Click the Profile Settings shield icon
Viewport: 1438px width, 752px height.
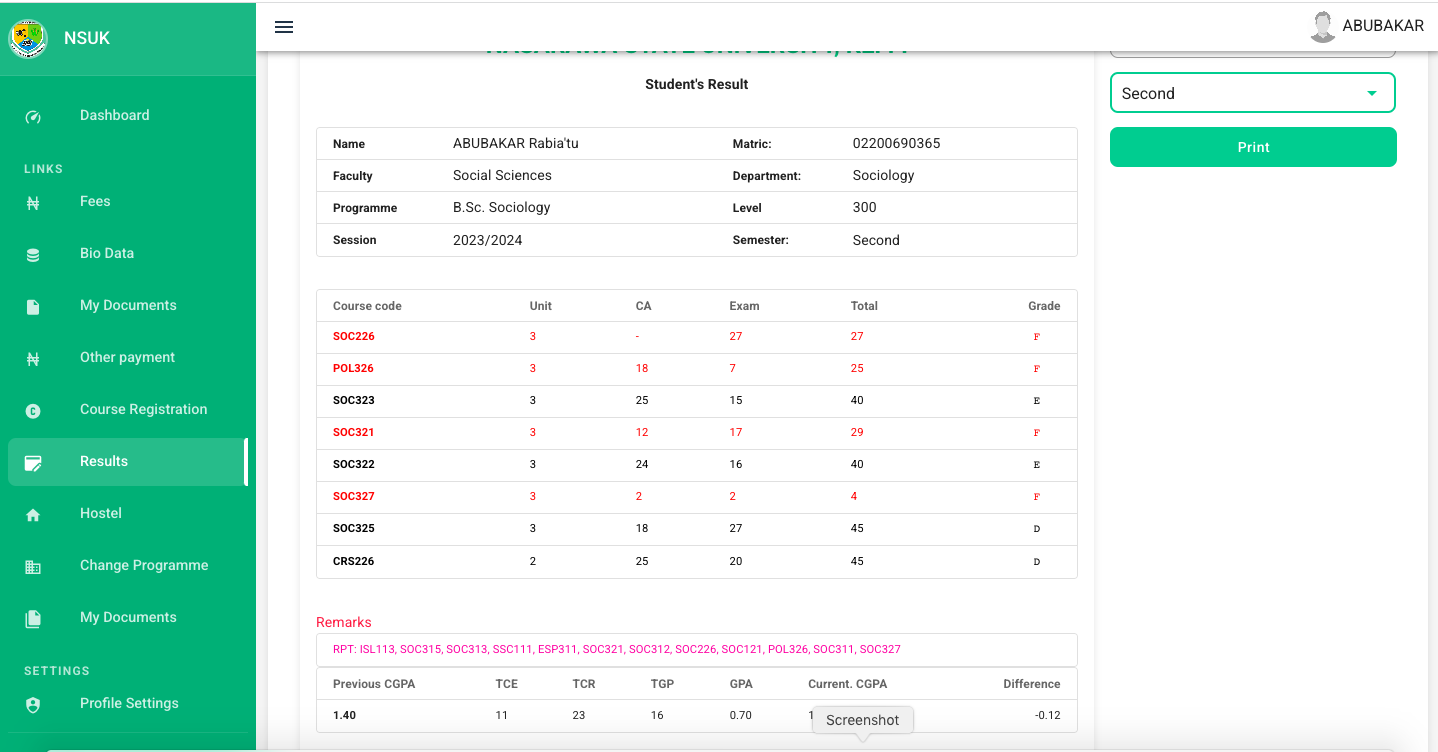[33, 704]
